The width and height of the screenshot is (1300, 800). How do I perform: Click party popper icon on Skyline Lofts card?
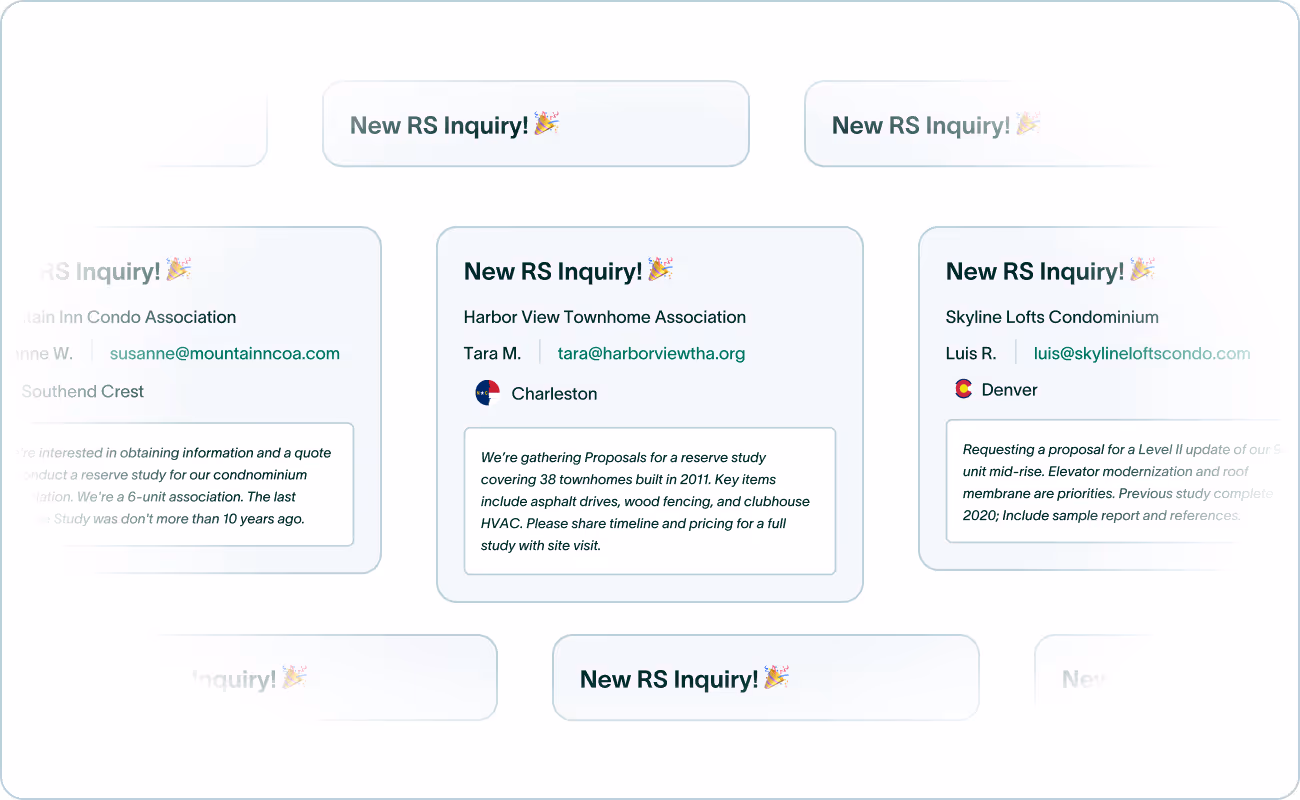click(1142, 269)
